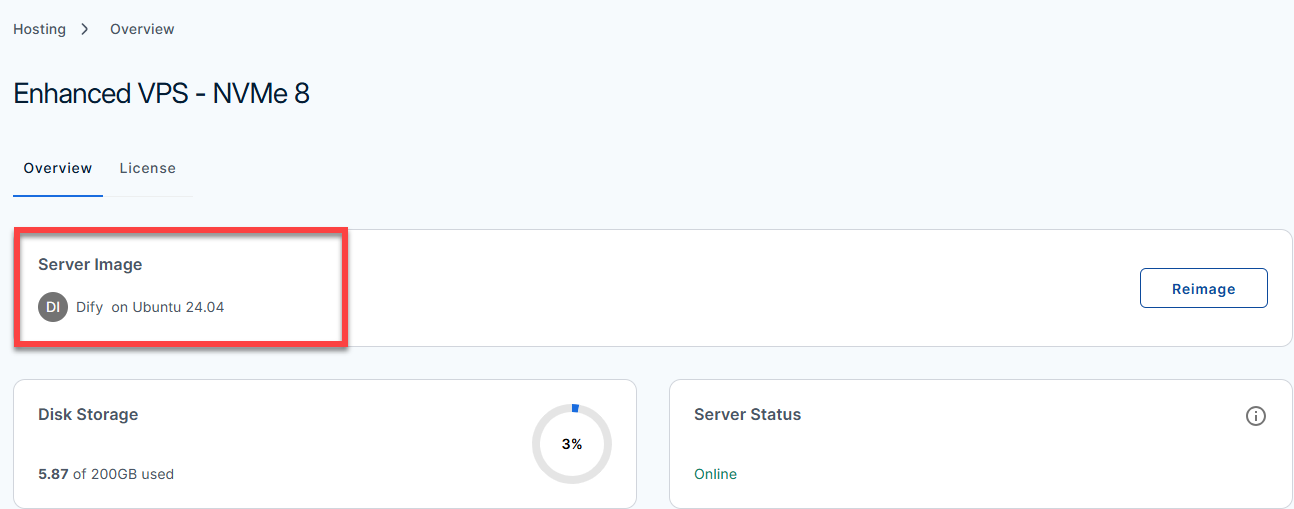Click the Server Status heading
The height and width of the screenshot is (509, 1294).
pos(748,414)
